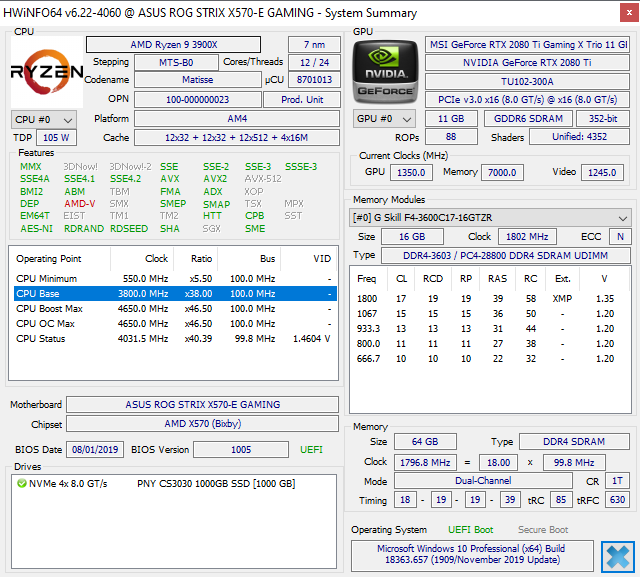
Task: Click the 64 GB memory size field
Action: pyautogui.click(x=425, y=442)
